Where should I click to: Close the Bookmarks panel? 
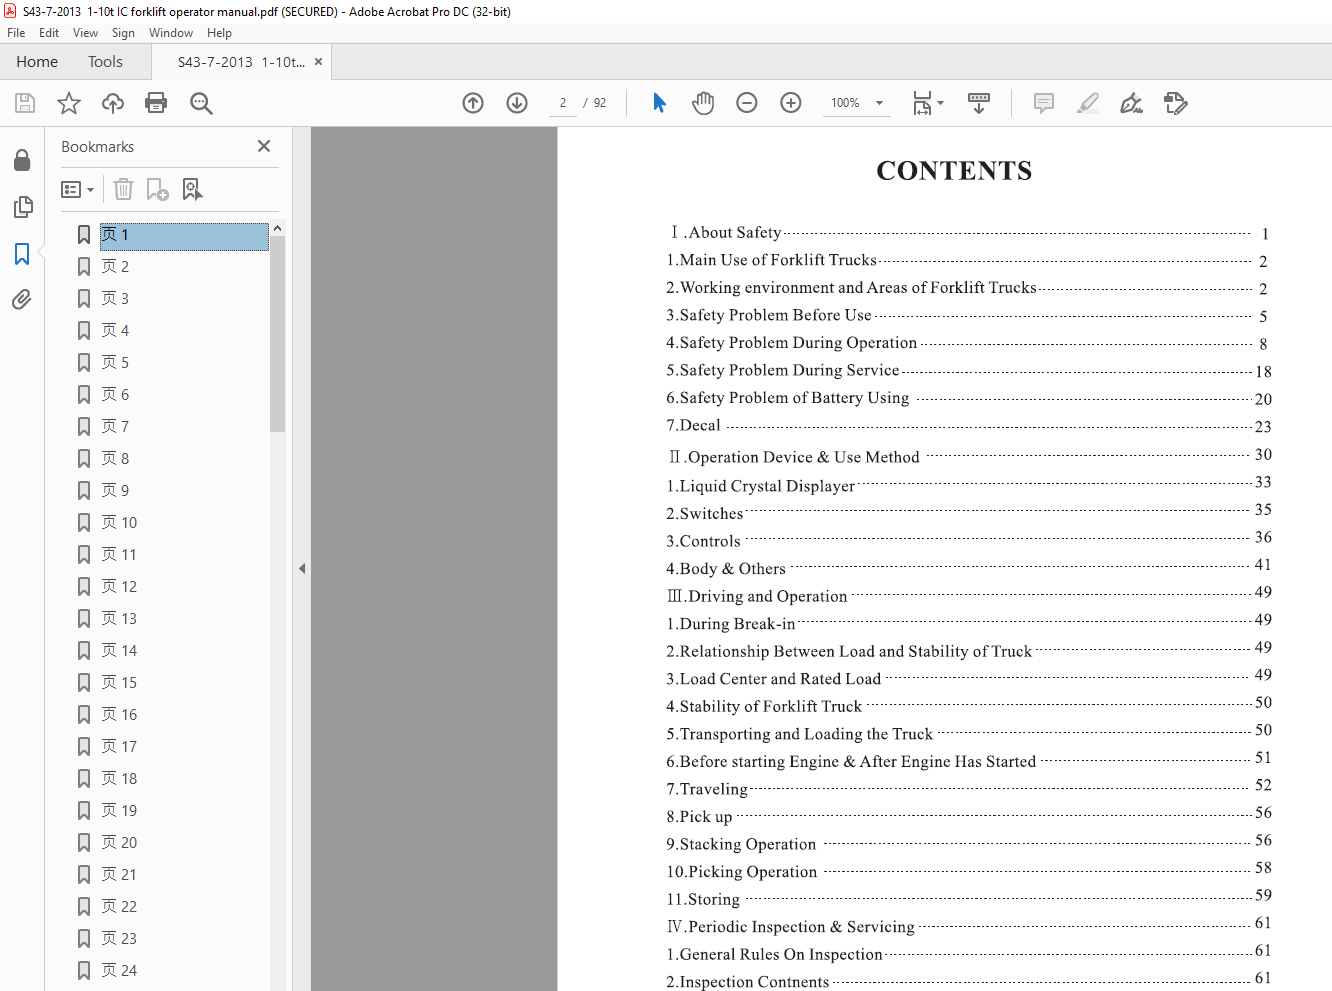pos(264,146)
